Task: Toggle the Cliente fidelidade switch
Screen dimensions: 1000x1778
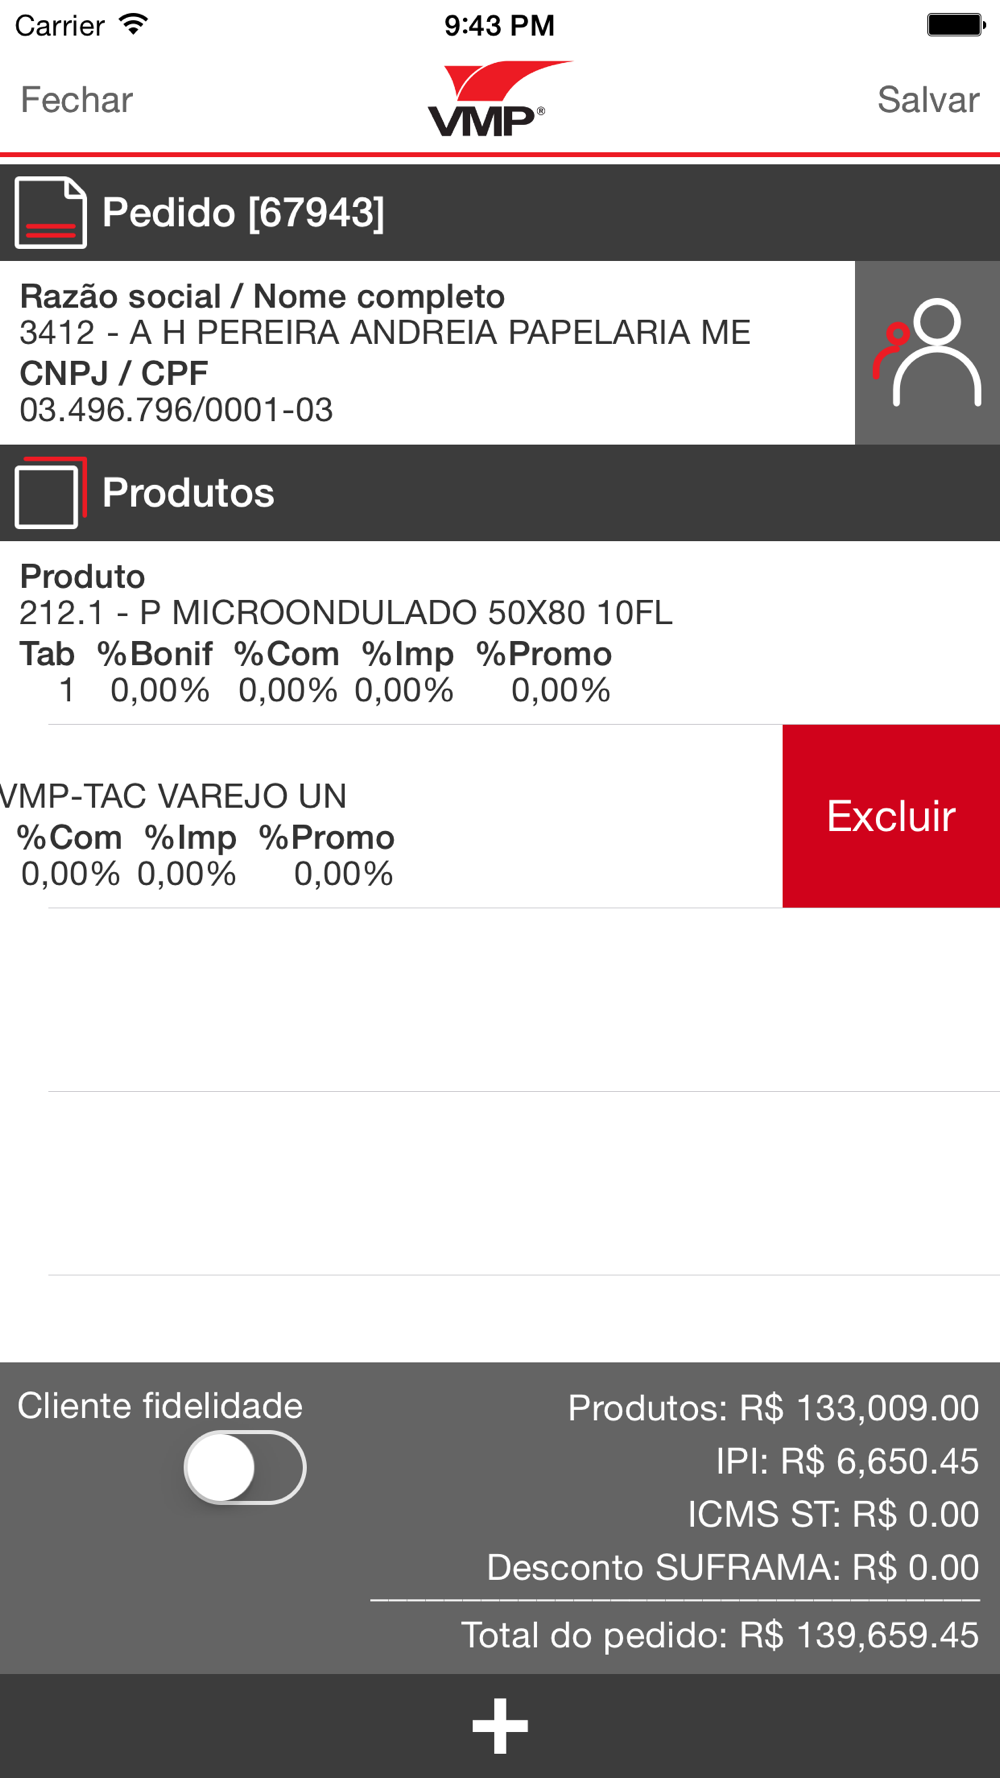Action: (245, 1467)
